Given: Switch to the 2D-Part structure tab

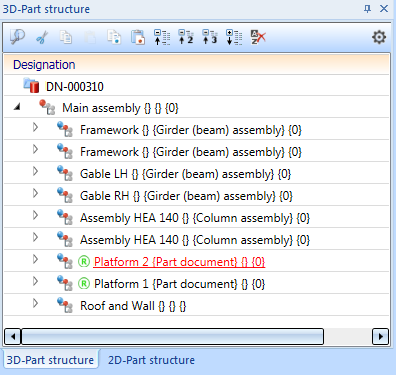Looking at the screenshot, I should click(151, 360).
